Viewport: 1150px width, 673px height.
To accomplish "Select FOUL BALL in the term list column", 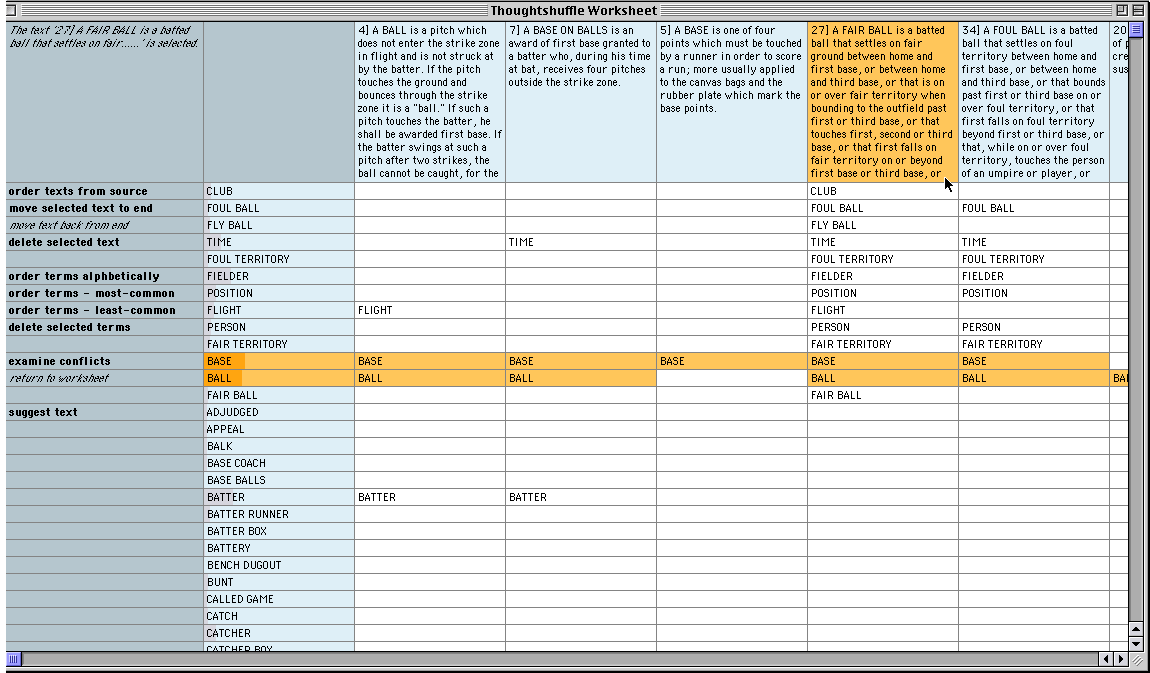I will click(279, 208).
